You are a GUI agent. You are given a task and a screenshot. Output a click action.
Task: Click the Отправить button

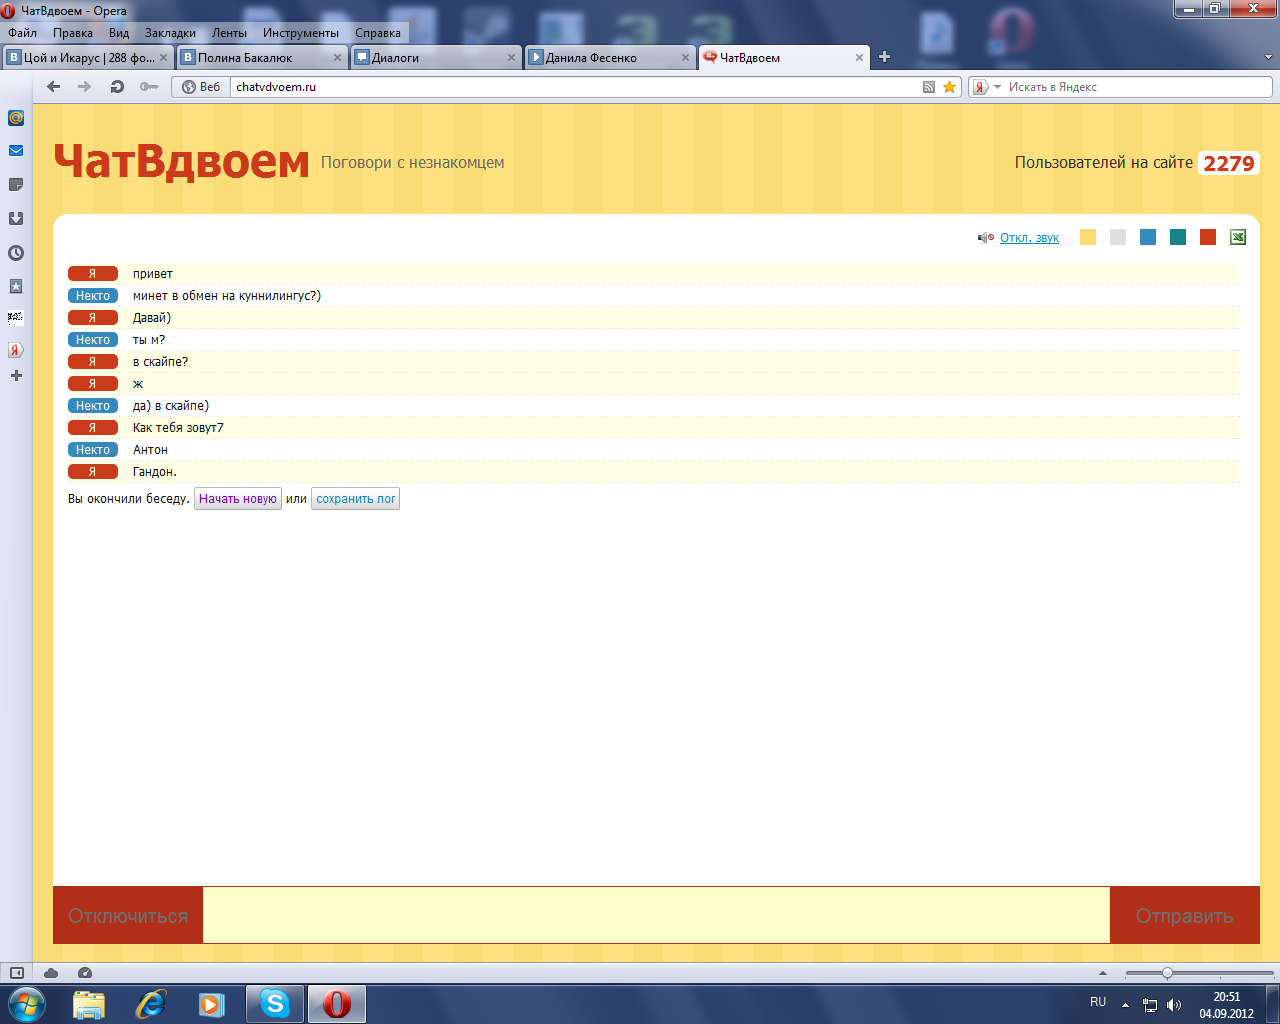[x=1185, y=915]
